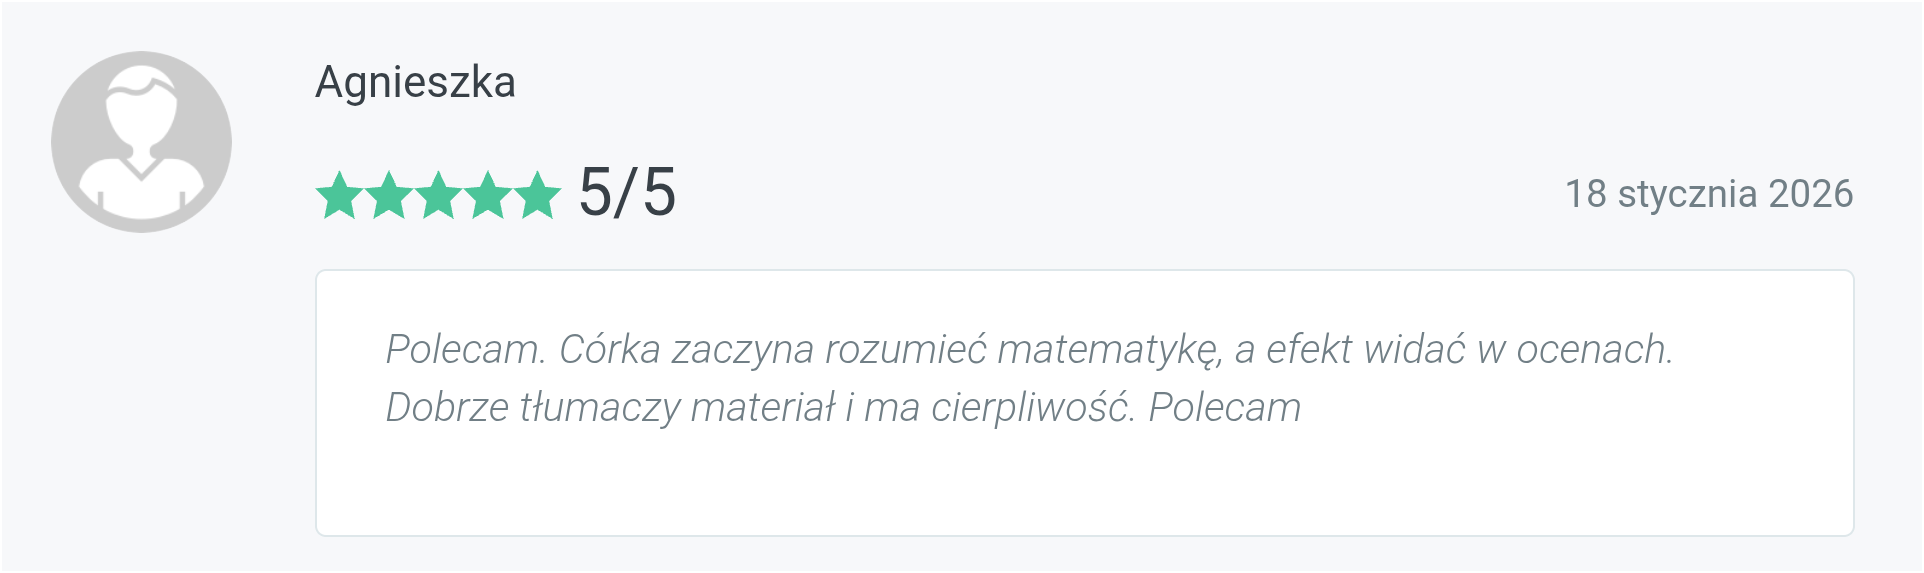Click the fifth (last) rating star

coord(538,195)
